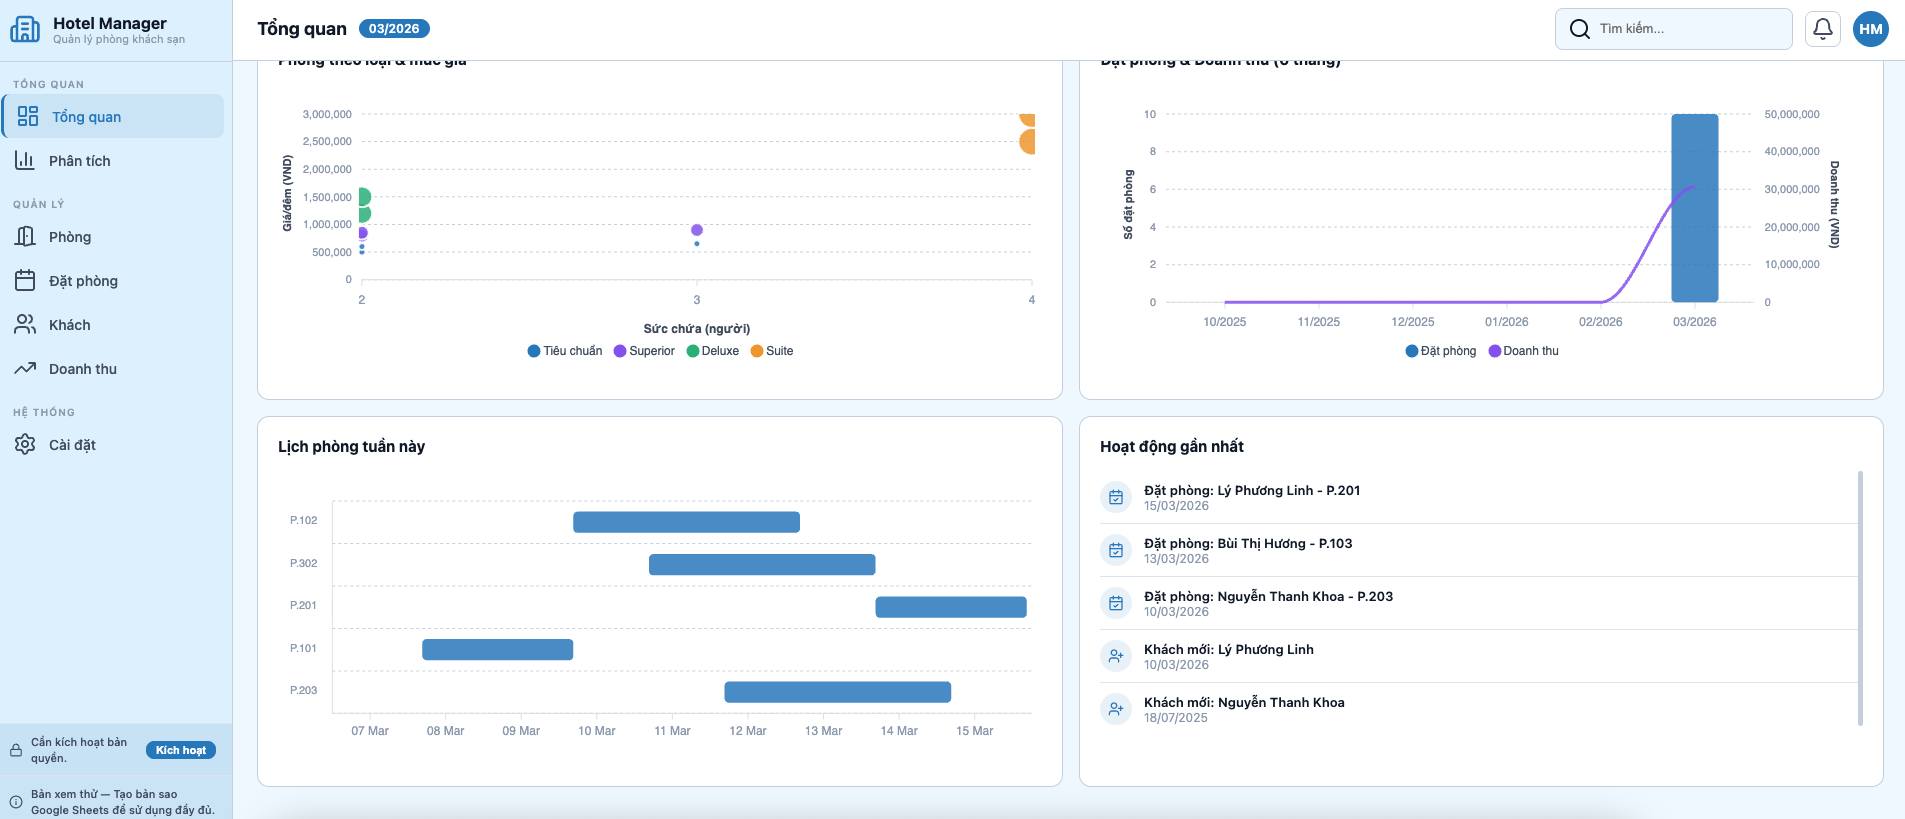Go to Phòng rooms section
The height and width of the screenshot is (819, 1905).
point(69,237)
